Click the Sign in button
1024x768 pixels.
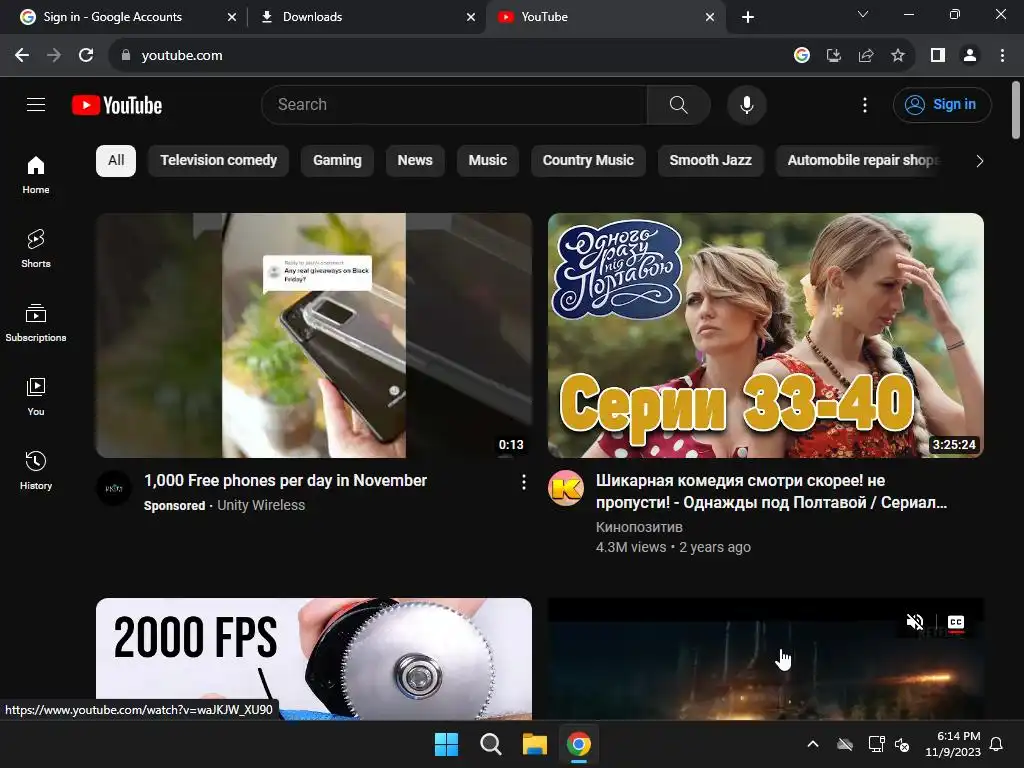(942, 104)
